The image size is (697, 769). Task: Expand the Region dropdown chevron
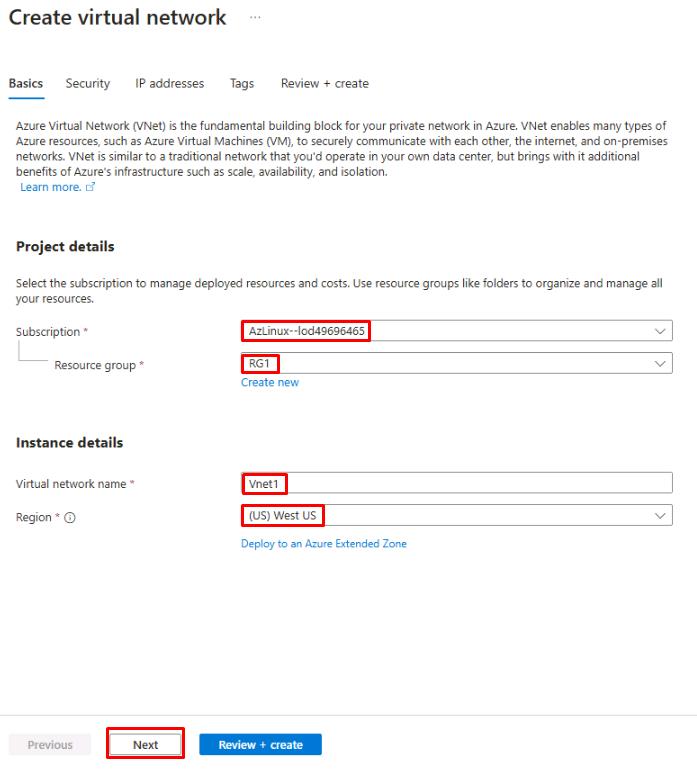[x=660, y=515]
